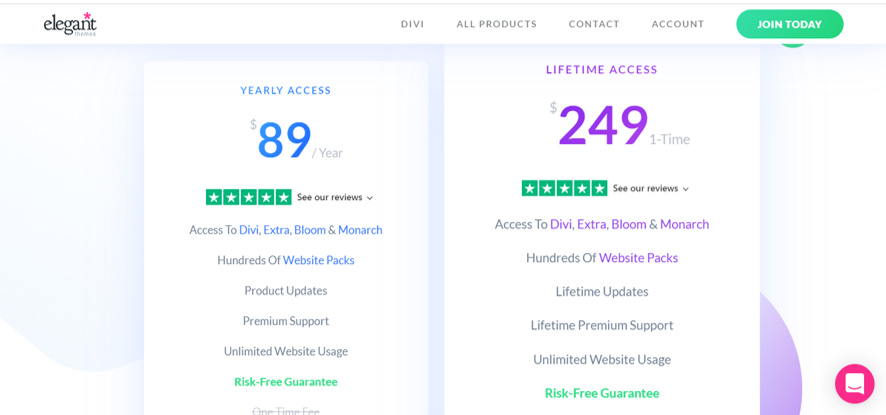Open Website Packs link in Lifetime card
Viewport: 886px width, 415px height.
pos(639,258)
